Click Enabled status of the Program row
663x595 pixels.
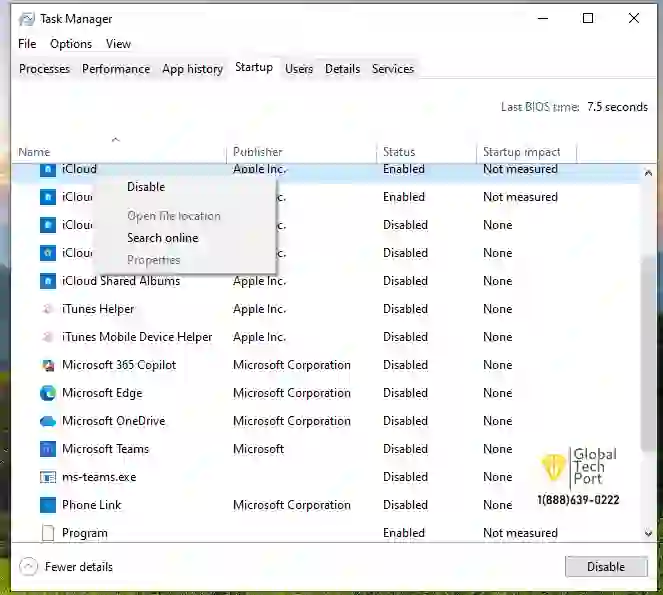(x=404, y=533)
